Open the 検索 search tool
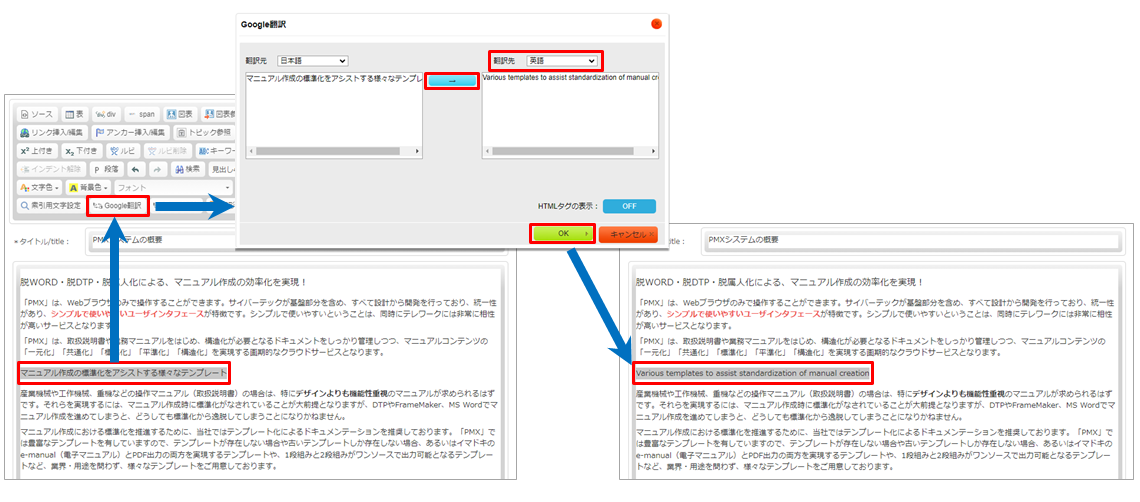The height and width of the screenshot is (502, 1140). click(188, 170)
